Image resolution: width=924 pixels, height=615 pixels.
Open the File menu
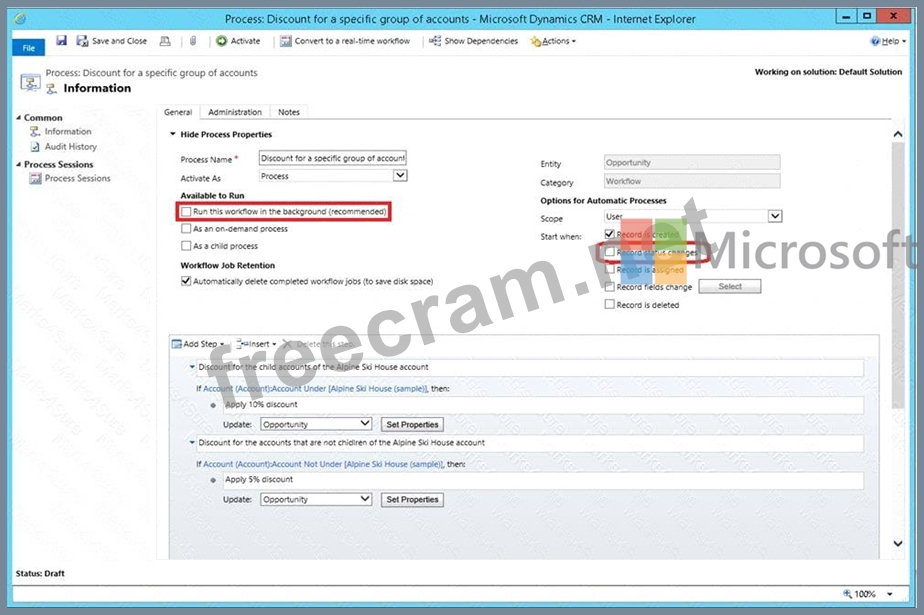coord(28,48)
